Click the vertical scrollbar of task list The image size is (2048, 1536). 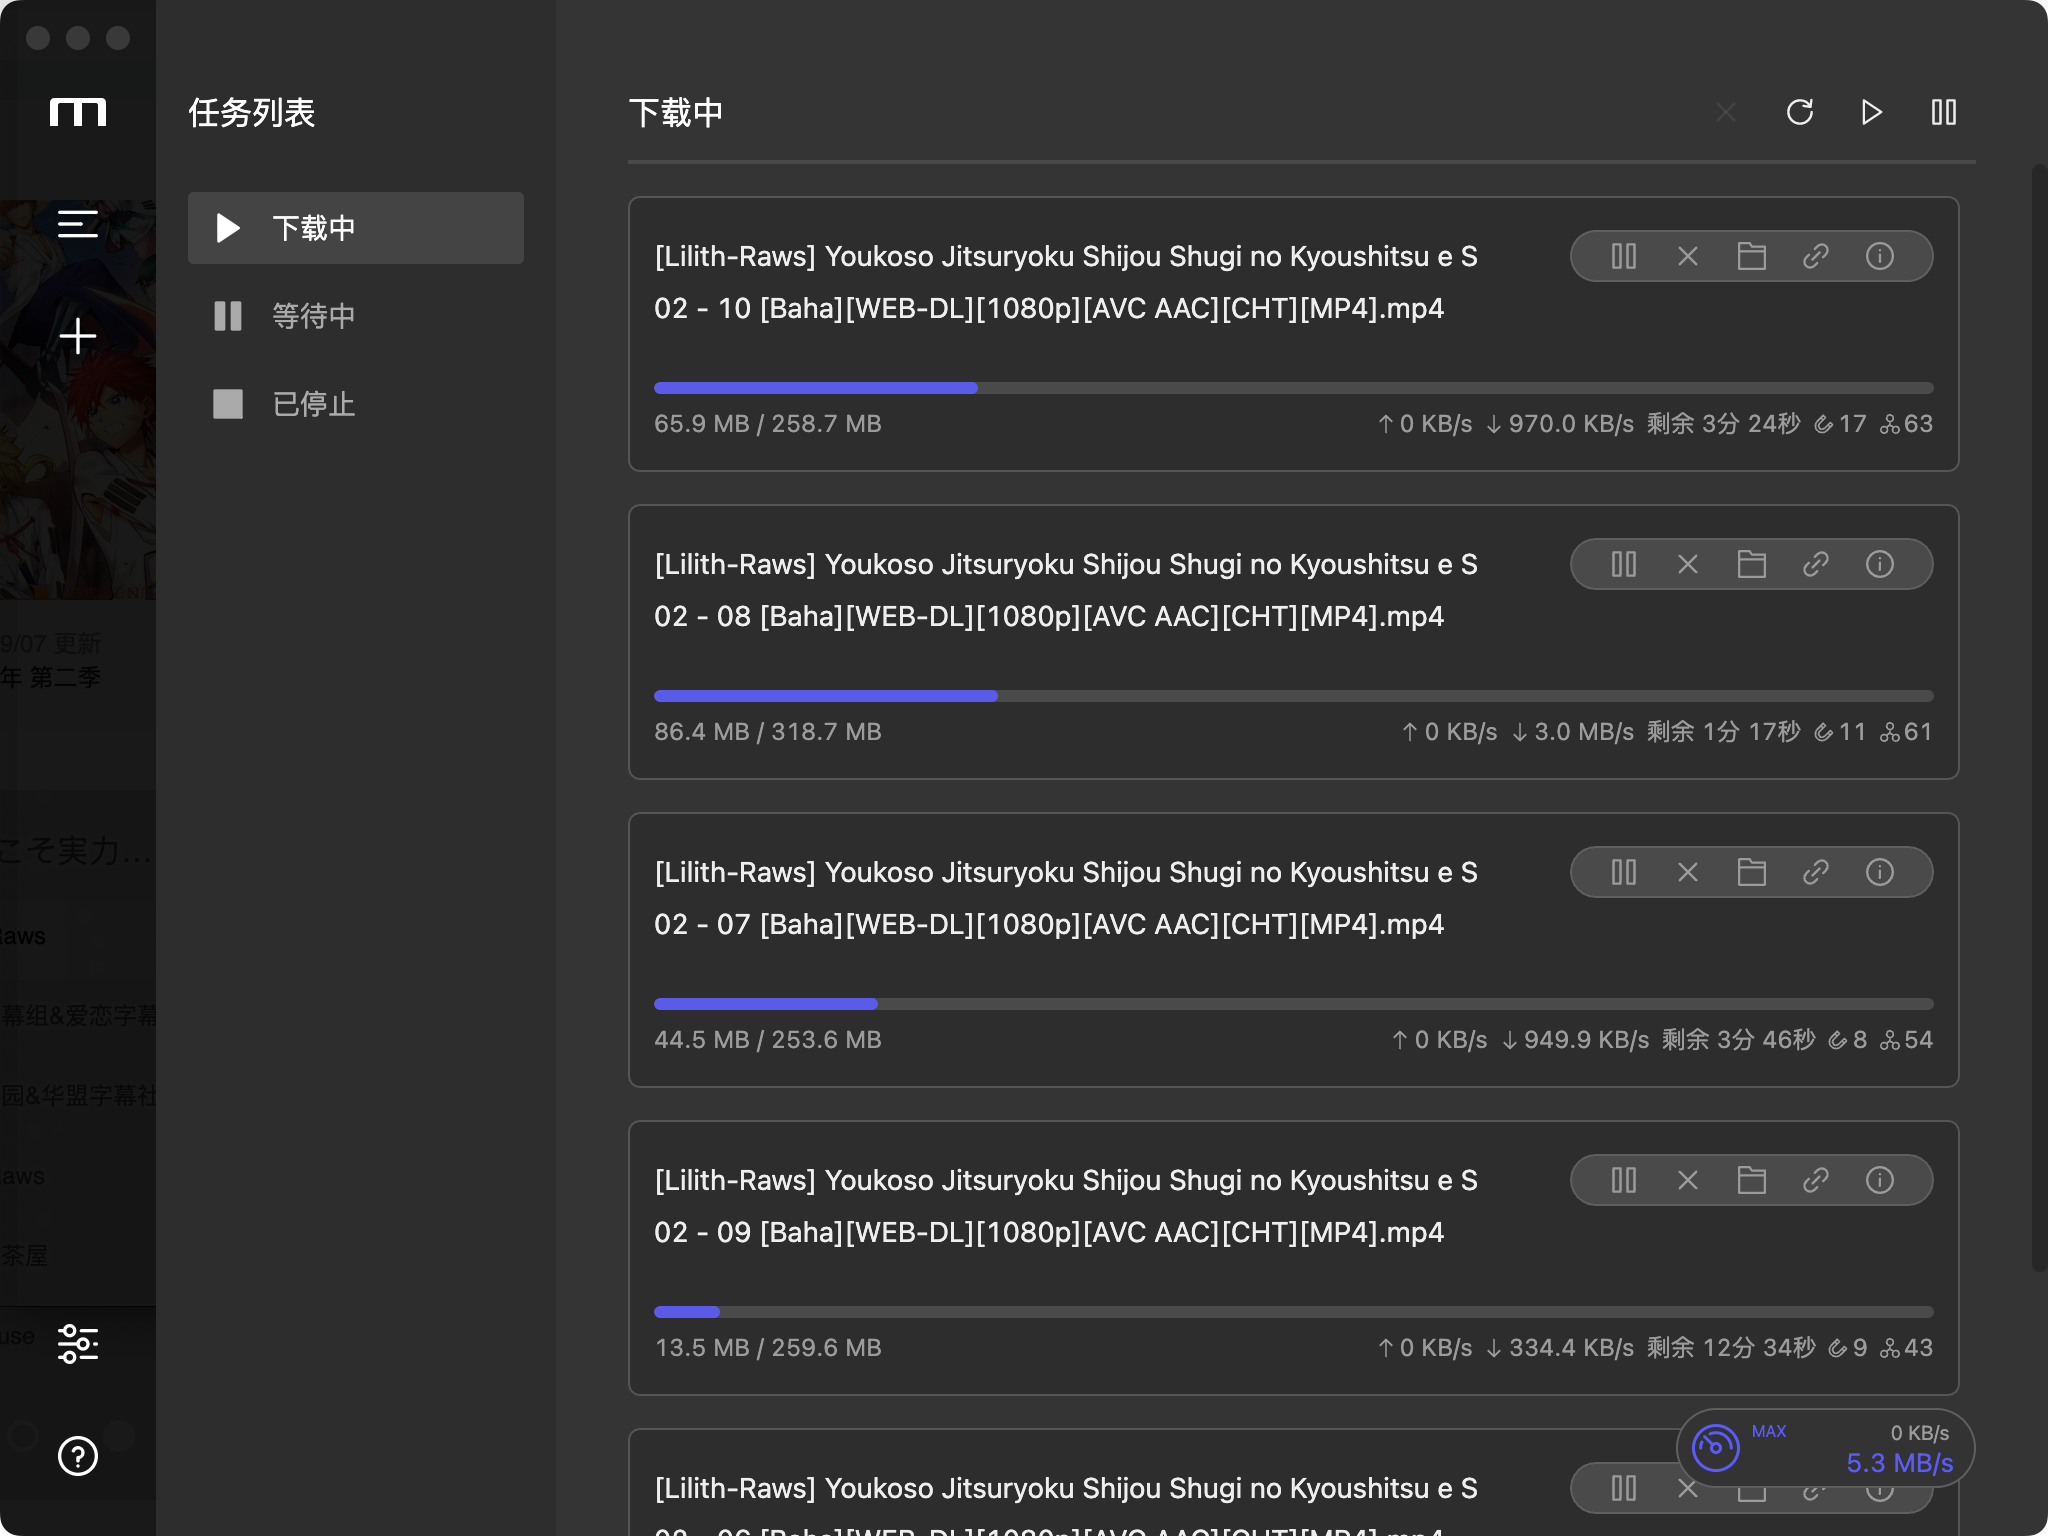point(2039,718)
